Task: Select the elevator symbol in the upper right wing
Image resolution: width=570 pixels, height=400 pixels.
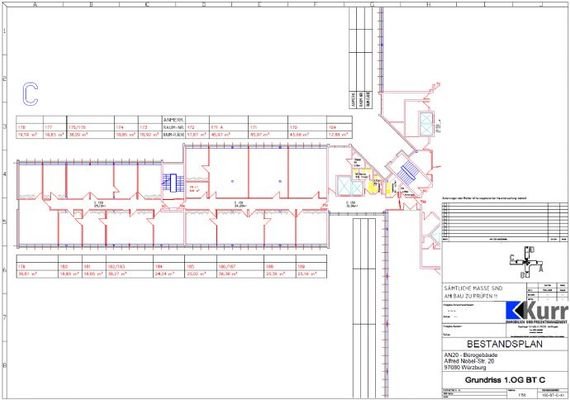Action: coord(425,124)
